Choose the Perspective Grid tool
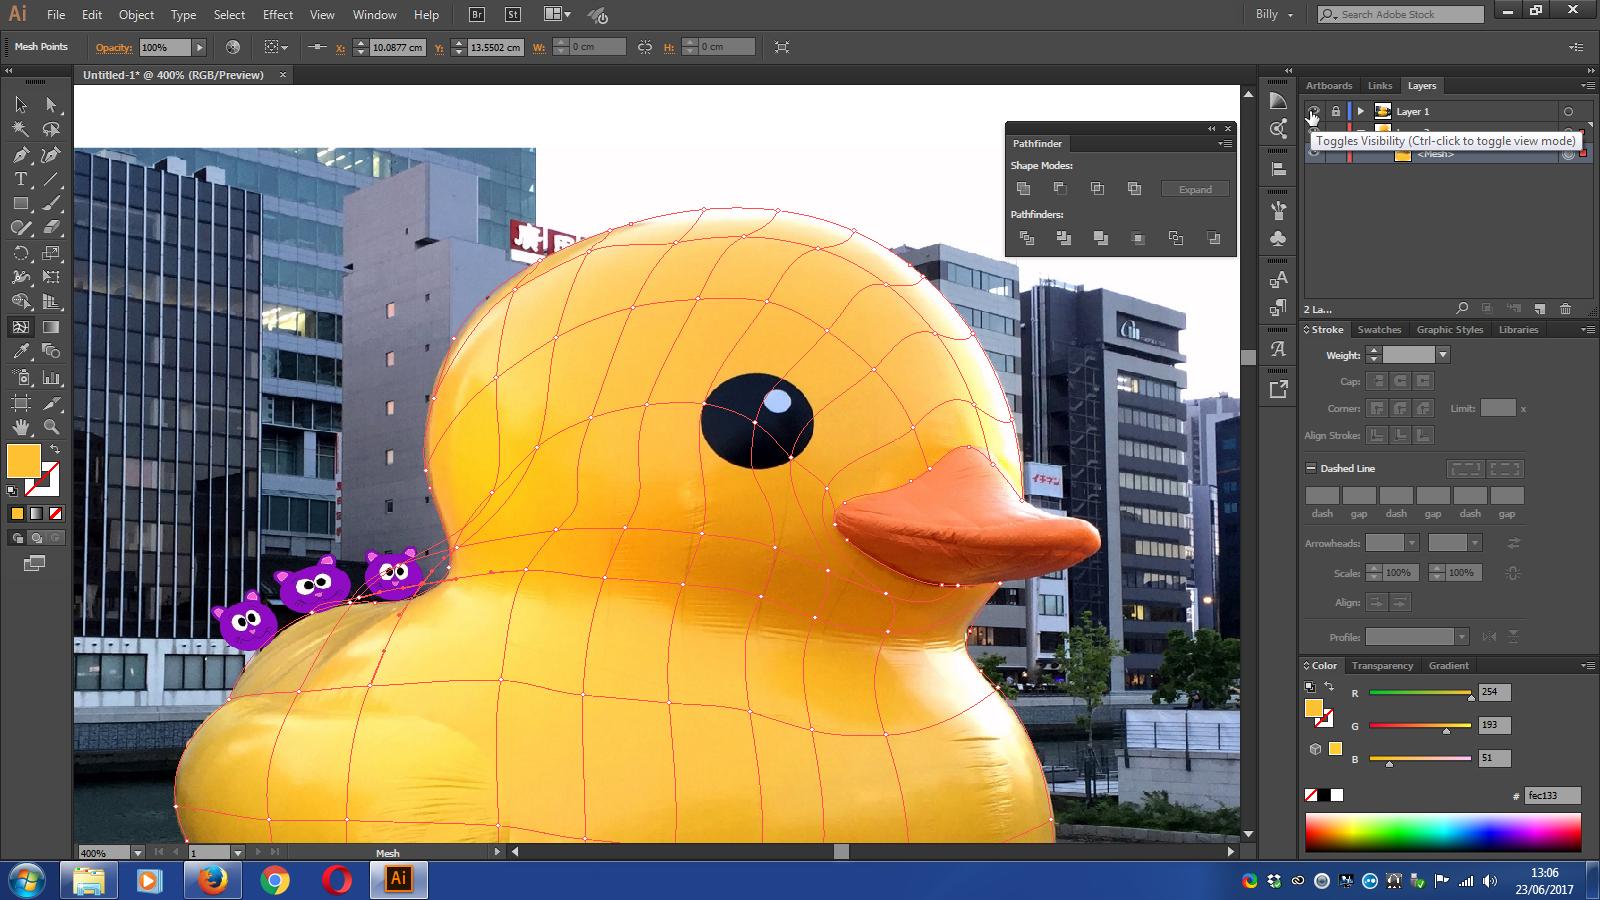The image size is (1600, 900). (x=51, y=302)
